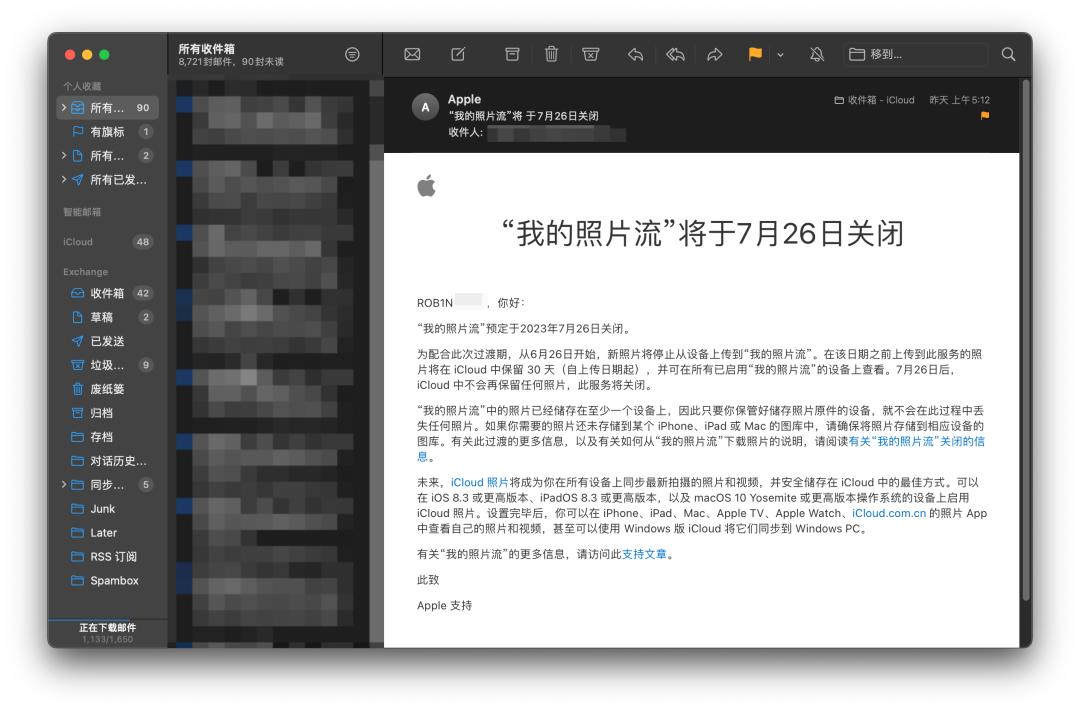The width and height of the screenshot is (1080, 711).
Task: Click the Apple logo in email body
Action: 426,186
